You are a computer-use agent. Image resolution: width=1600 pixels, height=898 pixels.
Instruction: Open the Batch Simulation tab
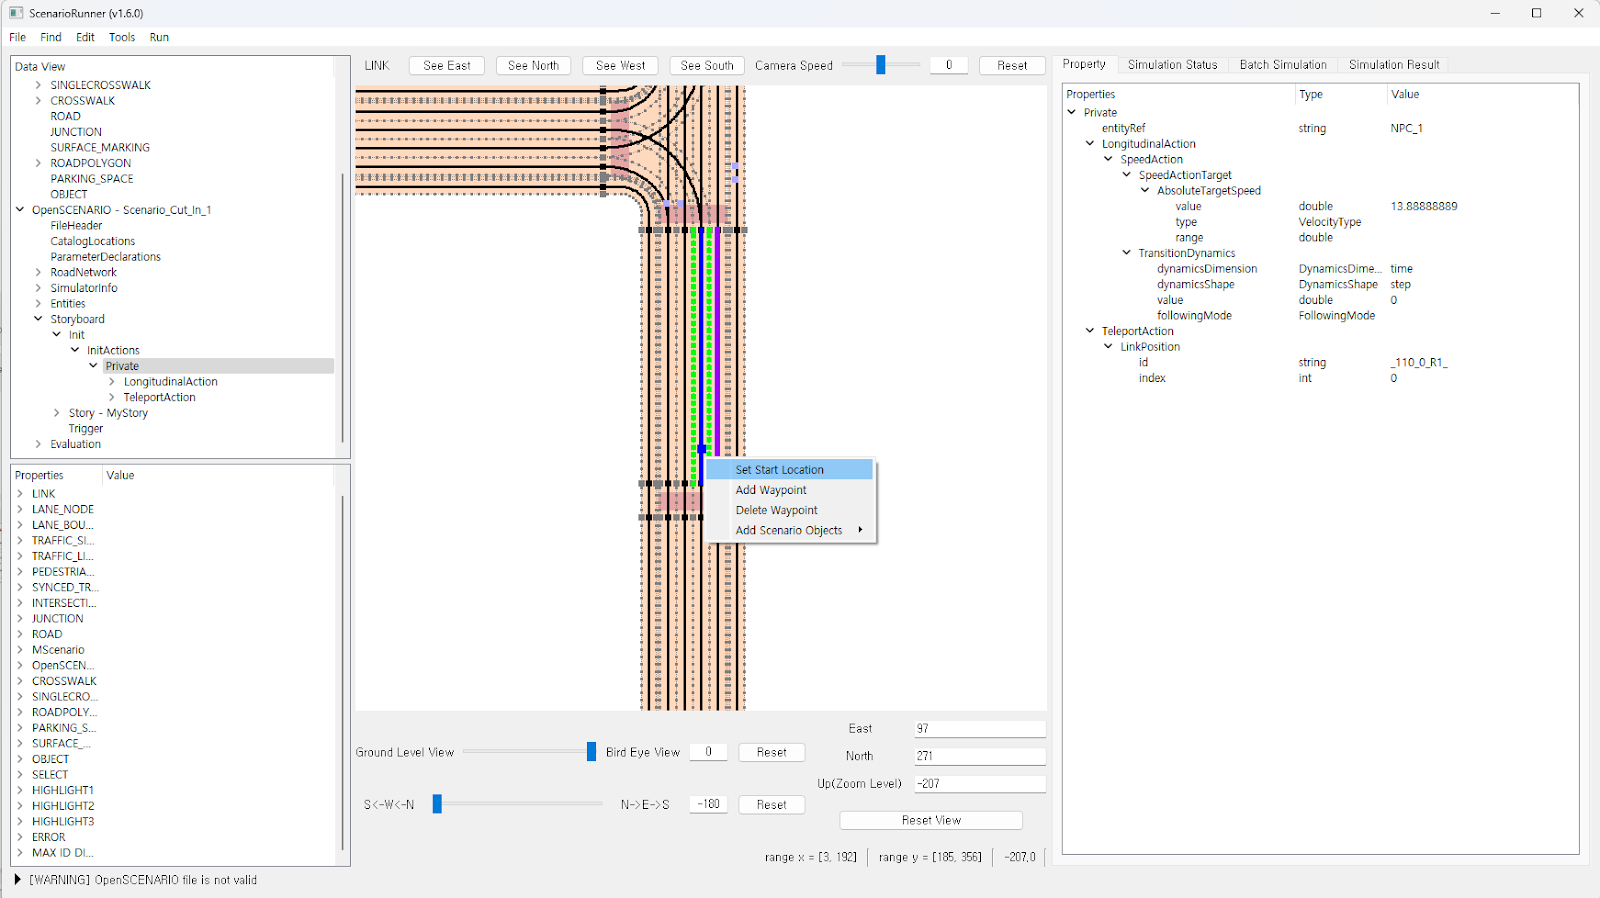[x=1282, y=65]
